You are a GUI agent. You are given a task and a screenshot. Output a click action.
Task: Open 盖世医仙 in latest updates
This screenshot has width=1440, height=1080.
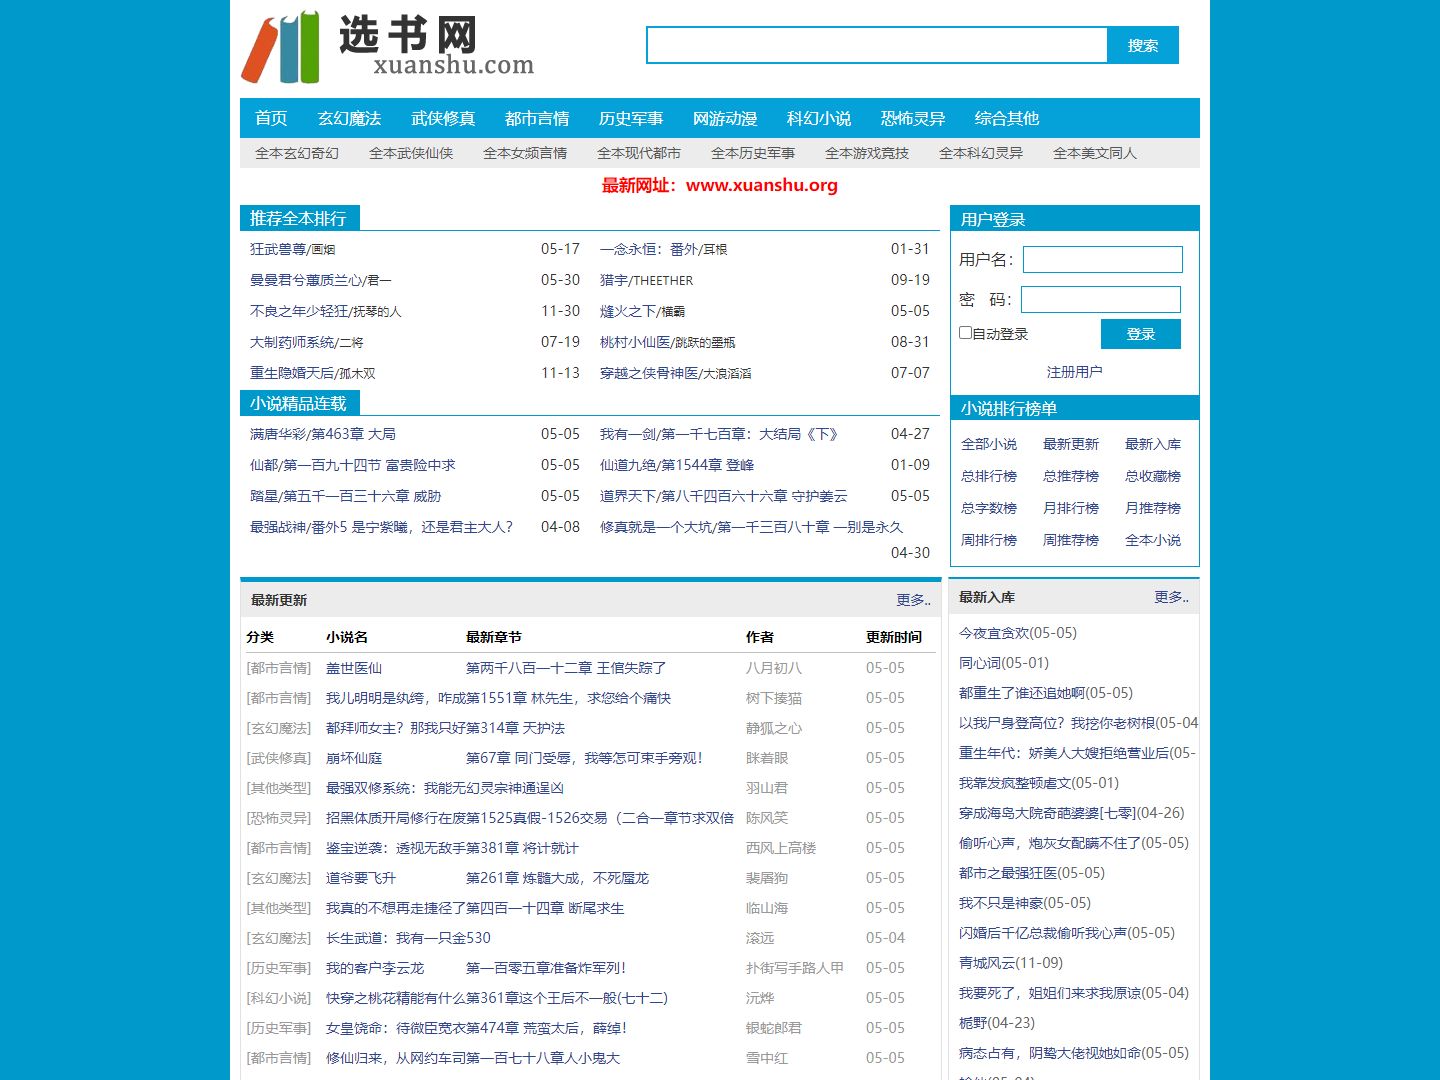pyautogui.click(x=354, y=668)
